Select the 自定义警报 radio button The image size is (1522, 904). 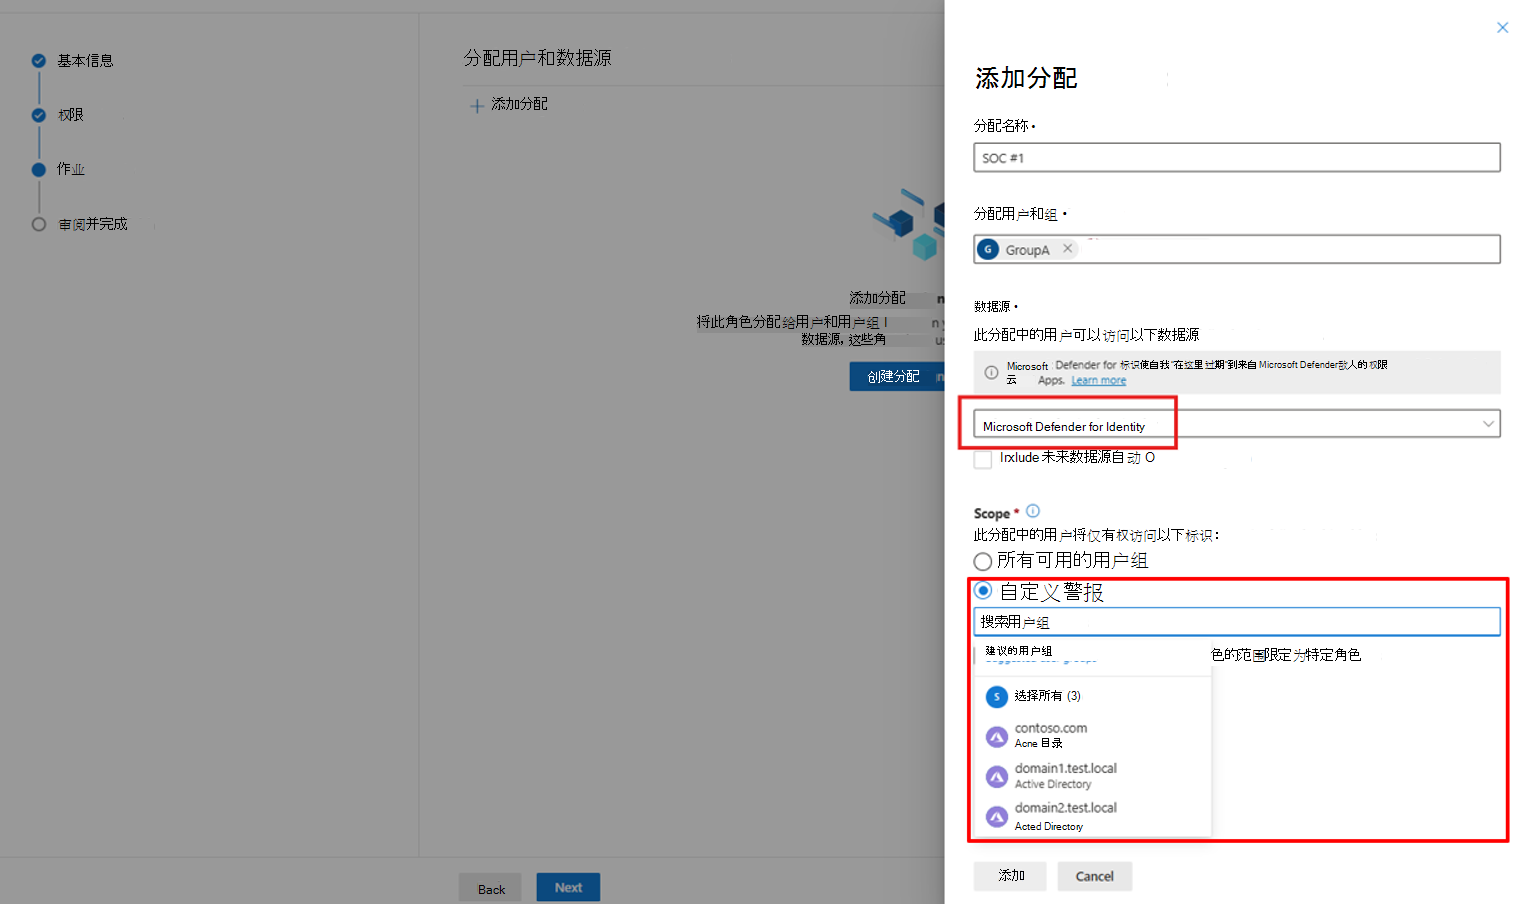983,591
